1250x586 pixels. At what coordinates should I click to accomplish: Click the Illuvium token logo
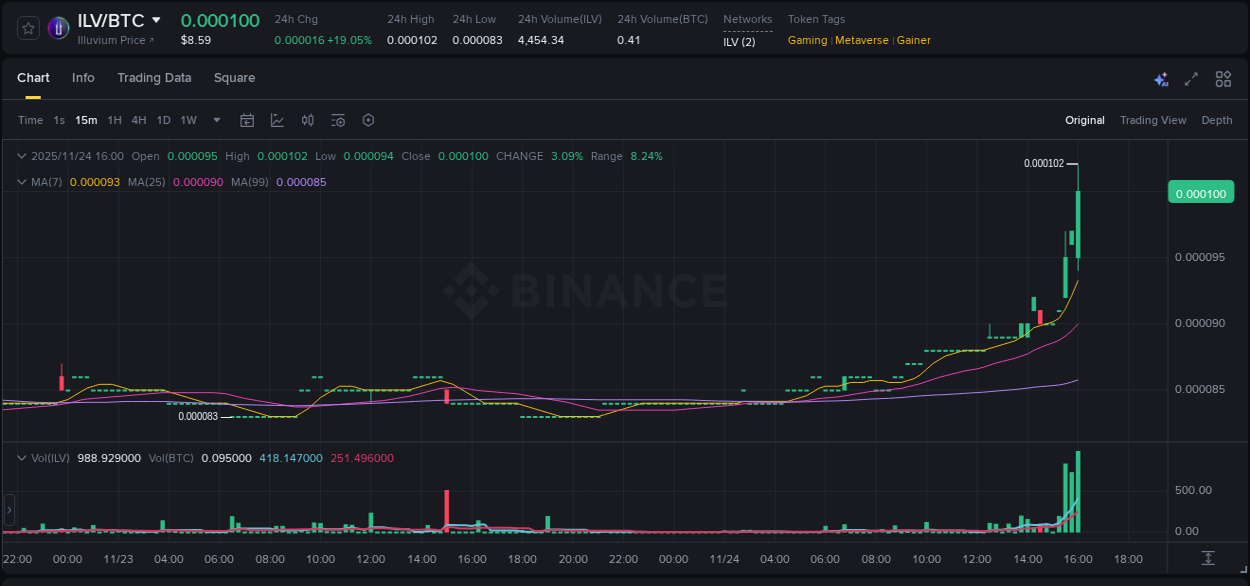[58, 27]
